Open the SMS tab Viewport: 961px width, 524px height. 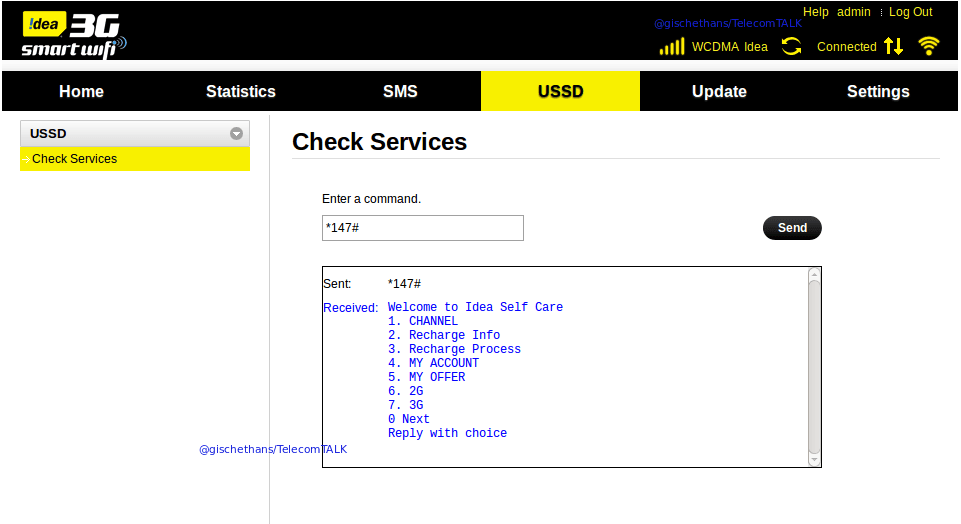pyautogui.click(x=400, y=91)
